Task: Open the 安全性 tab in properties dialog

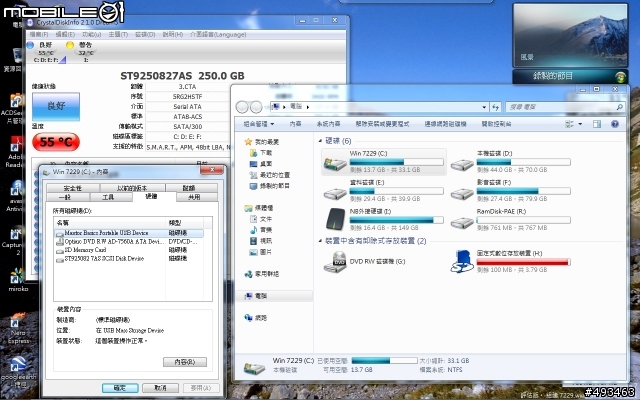Action: pyautogui.click(x=73, y=188)
